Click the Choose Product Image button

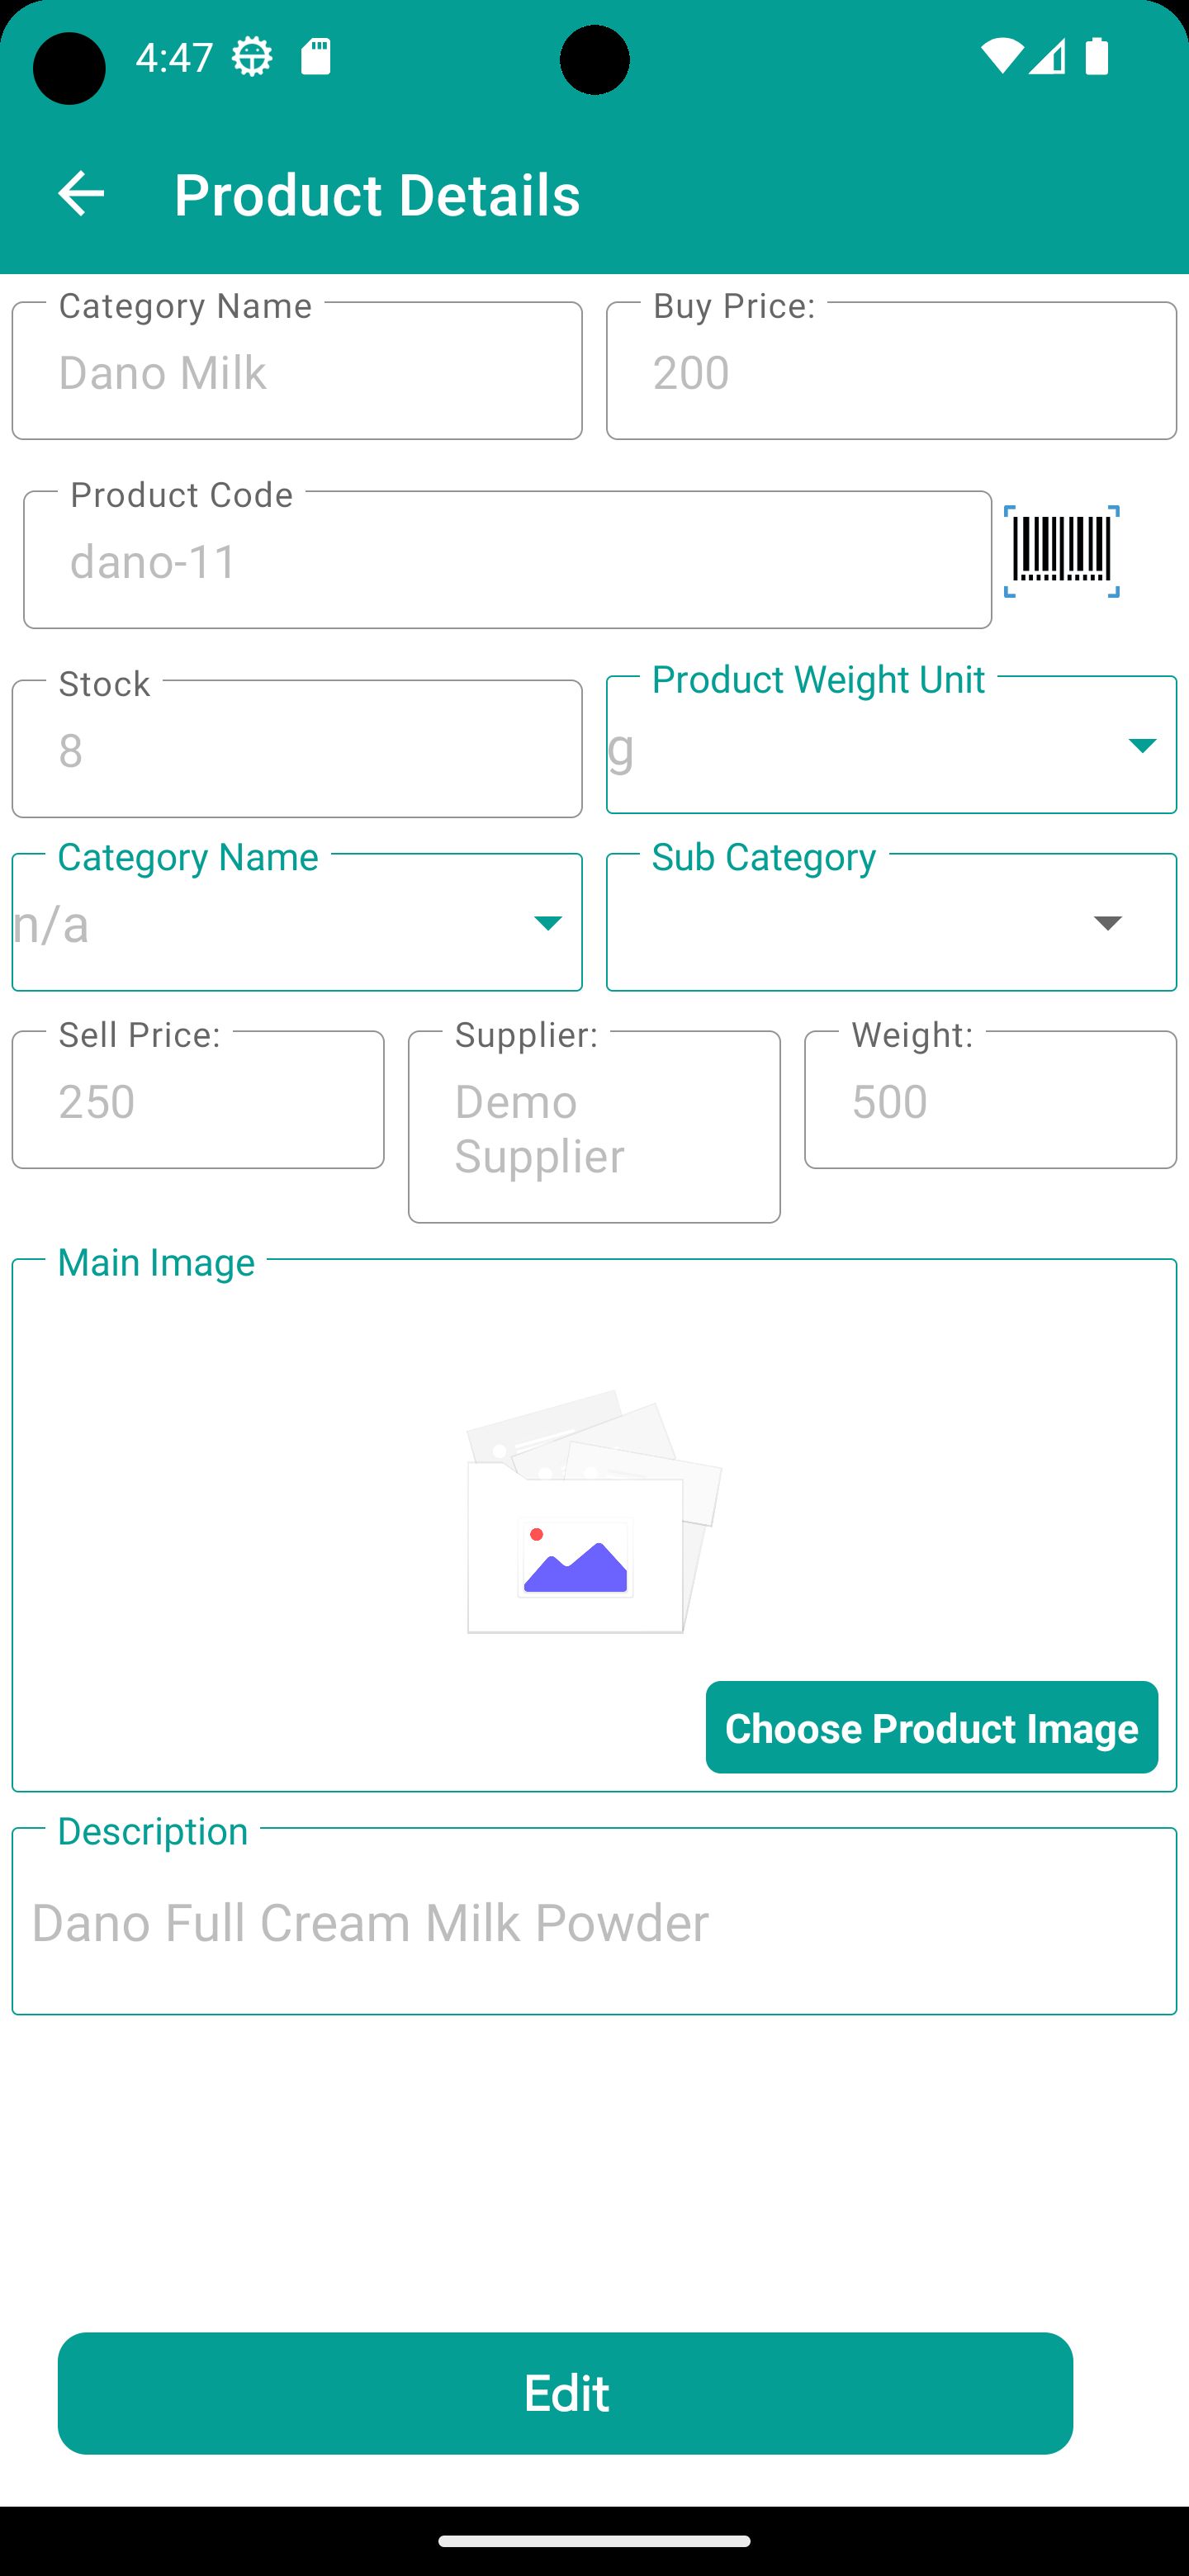932,1727
